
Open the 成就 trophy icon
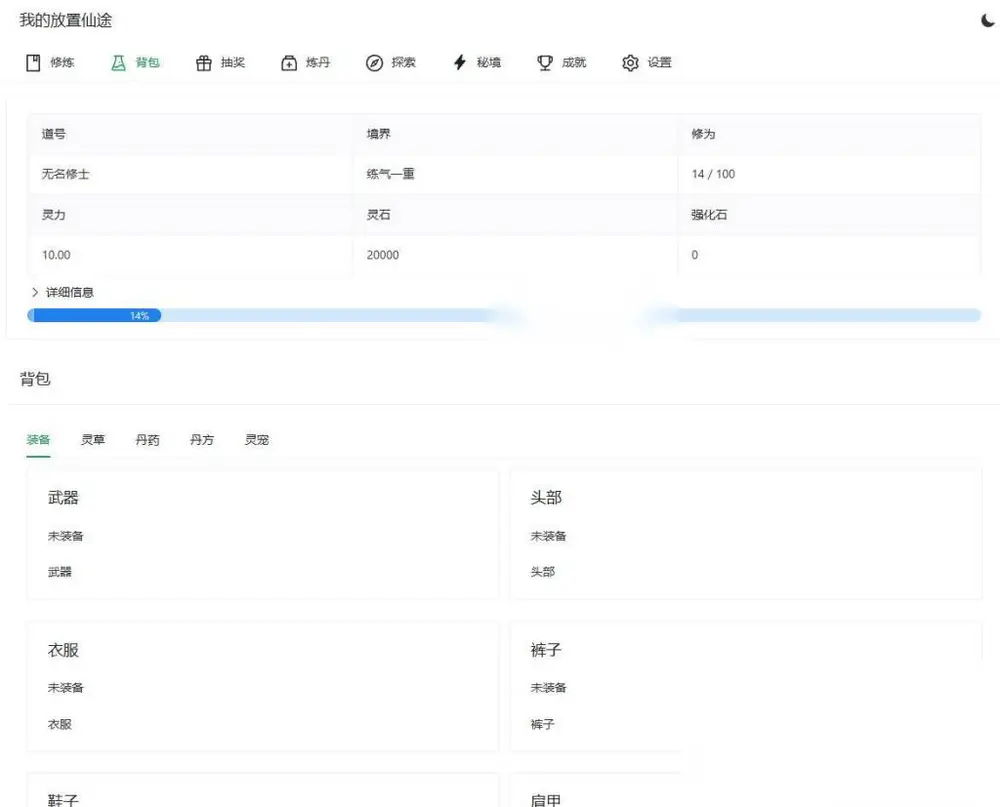545,63
